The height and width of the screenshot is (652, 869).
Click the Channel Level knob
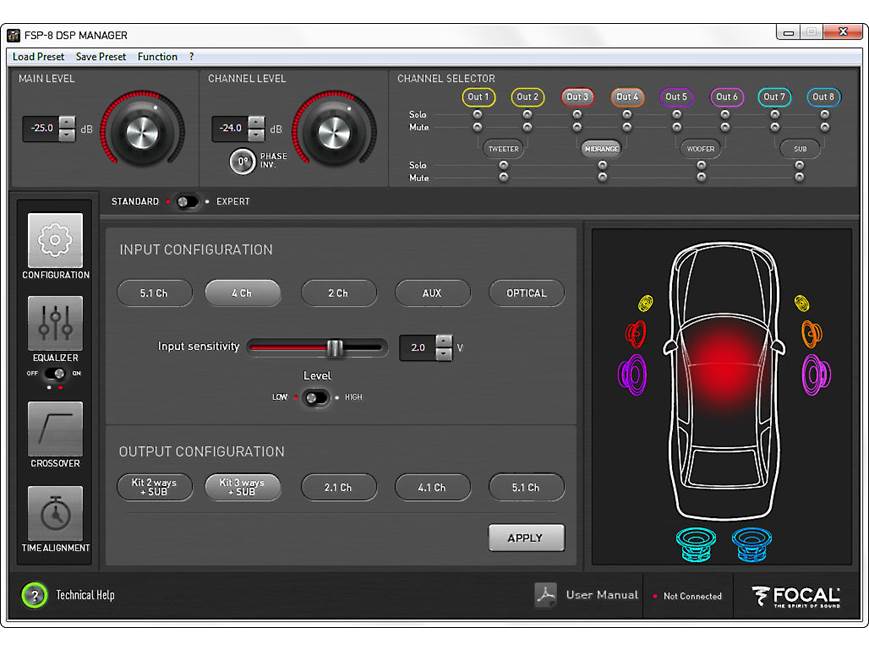coord(334,132)
